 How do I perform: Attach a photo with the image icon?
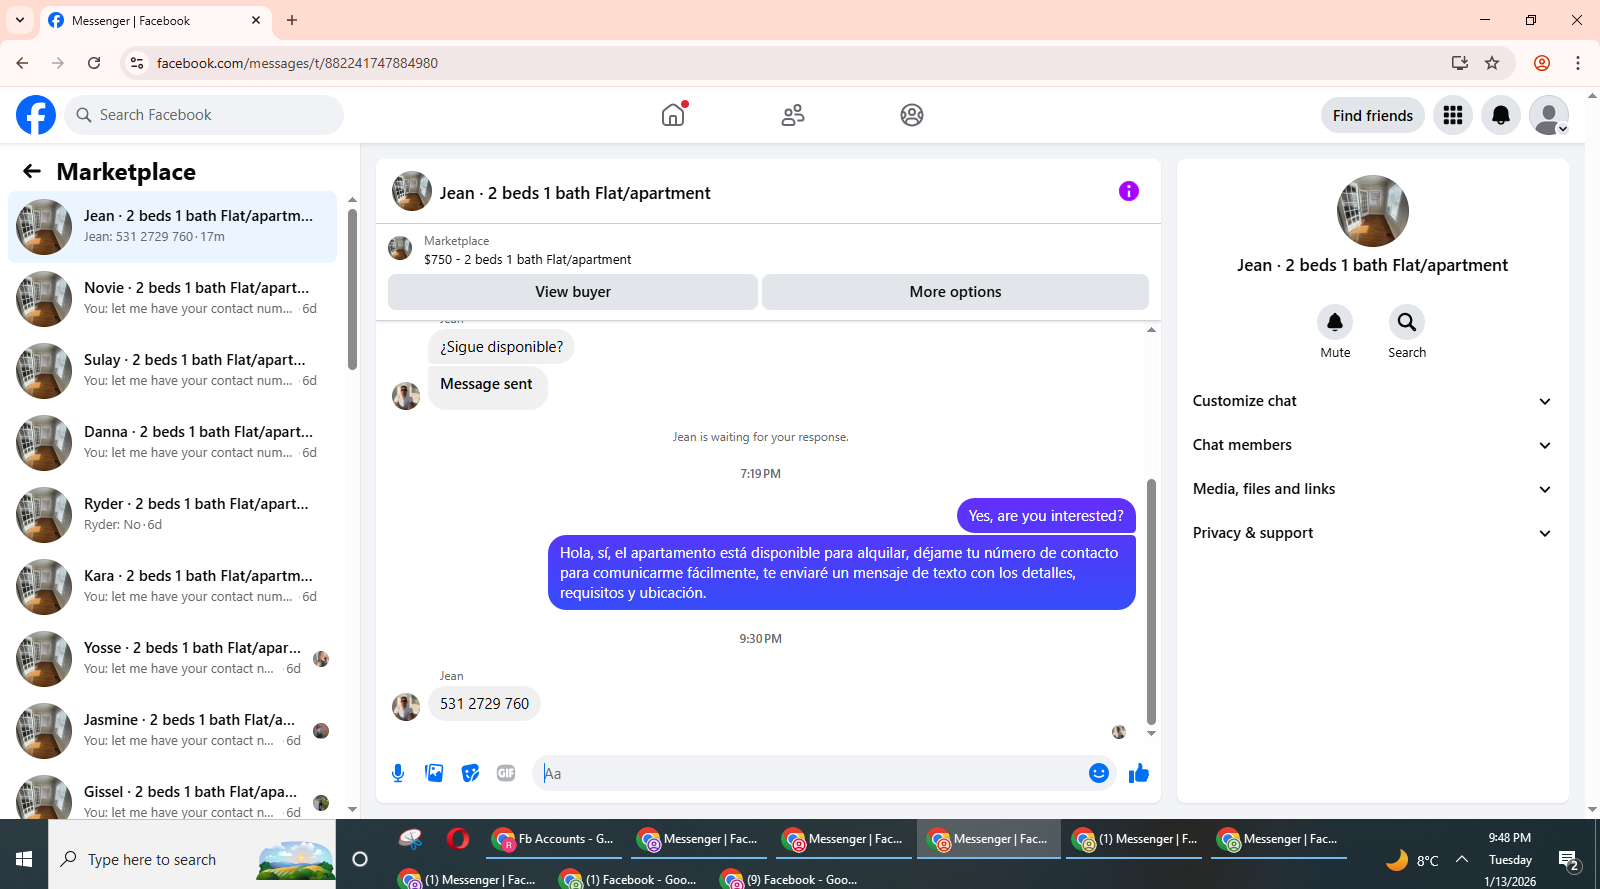[x=434, y=773]
